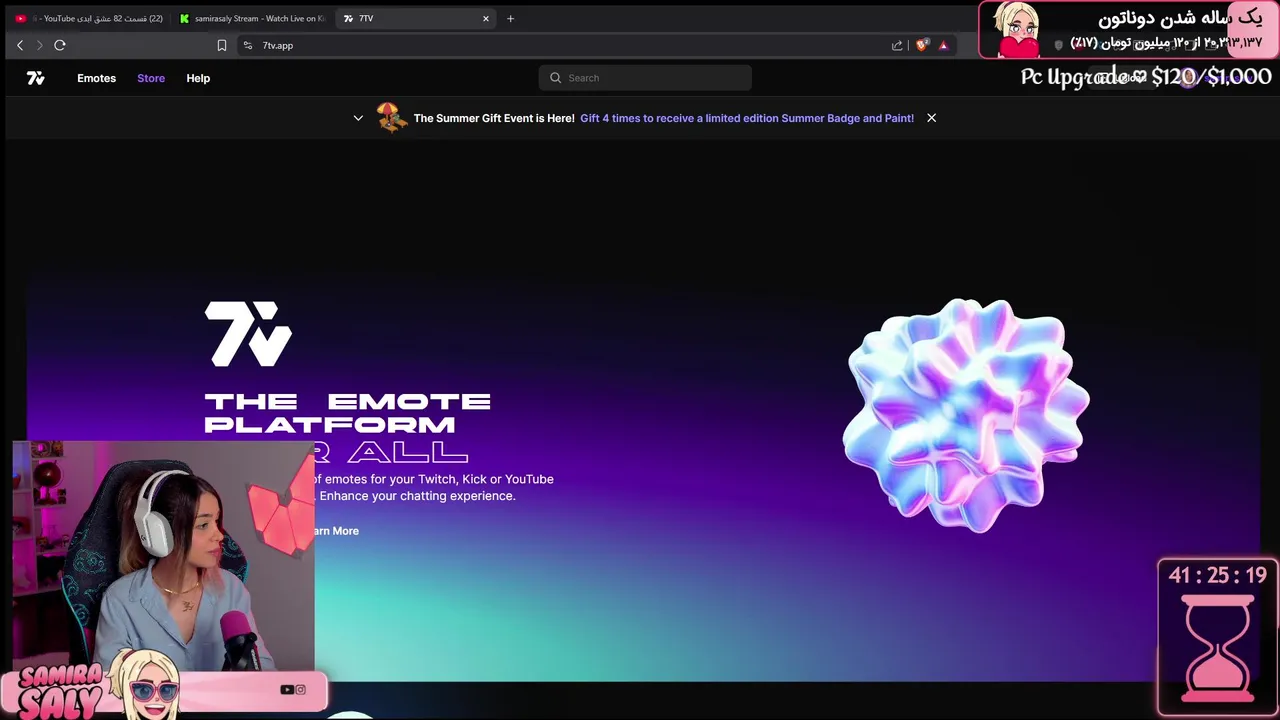
Task: Click the Learn More link
Action: point(336,531)
